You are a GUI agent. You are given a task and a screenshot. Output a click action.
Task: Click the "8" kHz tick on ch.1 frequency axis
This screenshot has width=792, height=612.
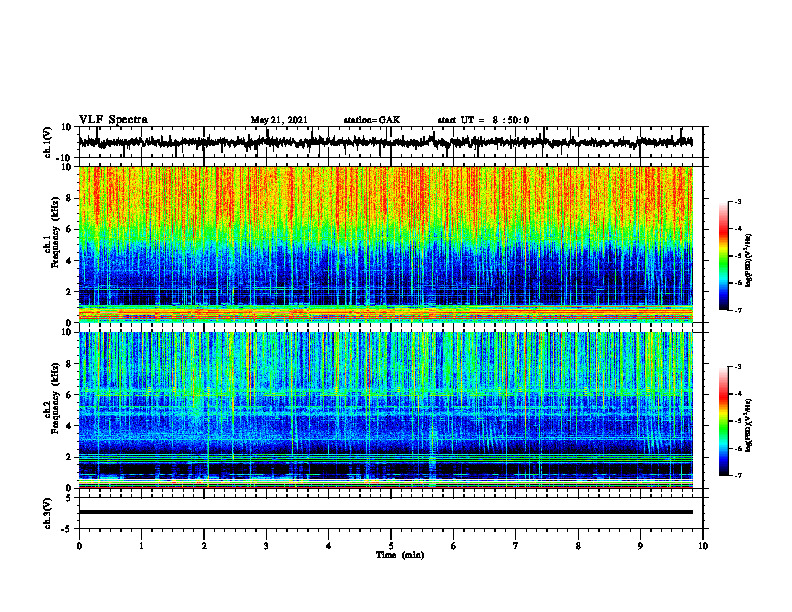click(70, 198)
